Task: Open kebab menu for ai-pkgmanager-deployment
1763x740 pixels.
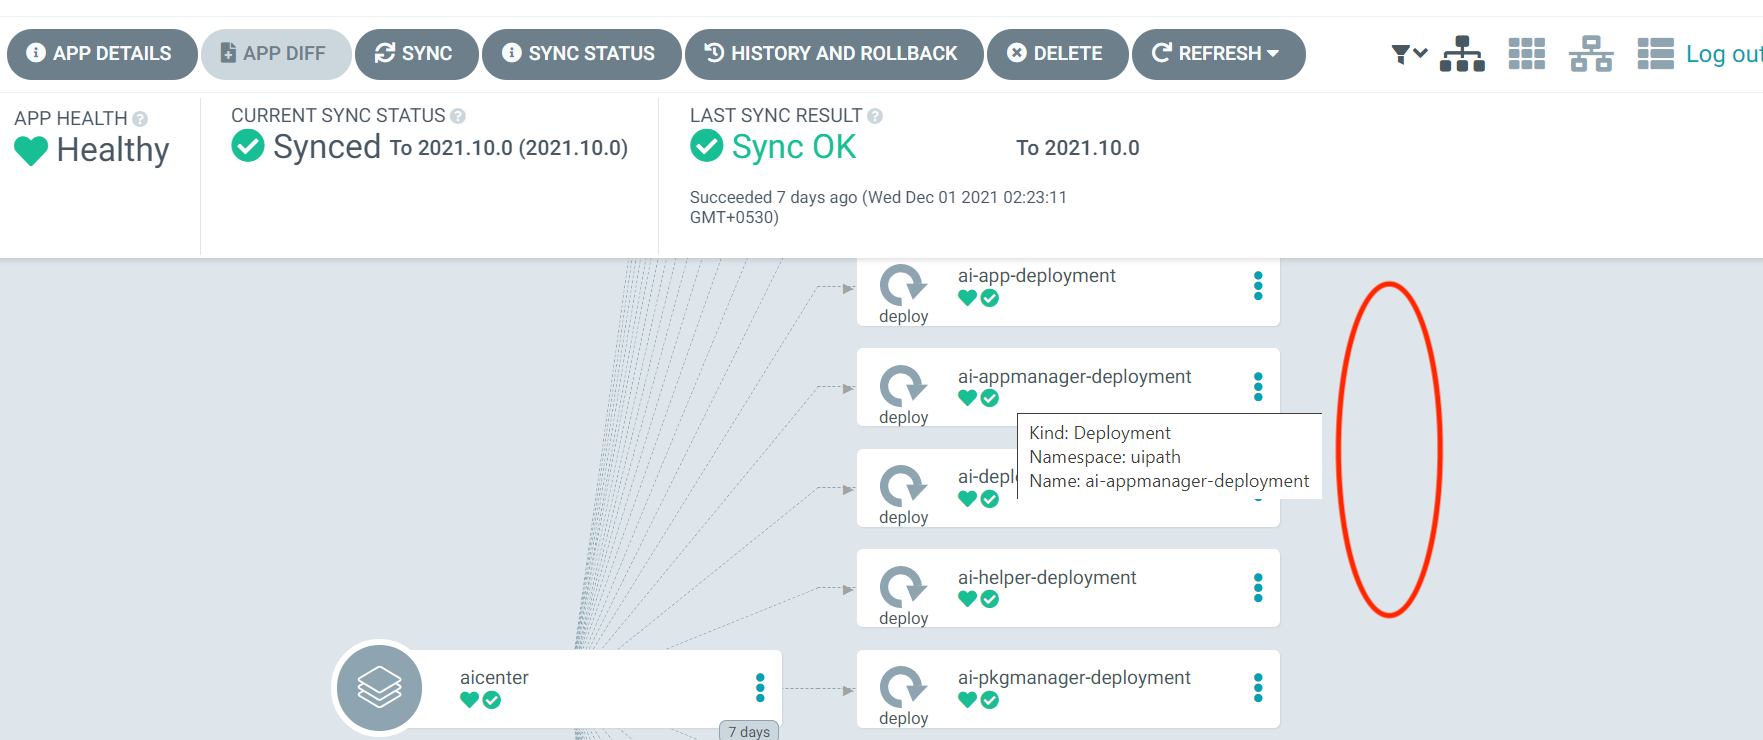Action: tap(1258, 688)
